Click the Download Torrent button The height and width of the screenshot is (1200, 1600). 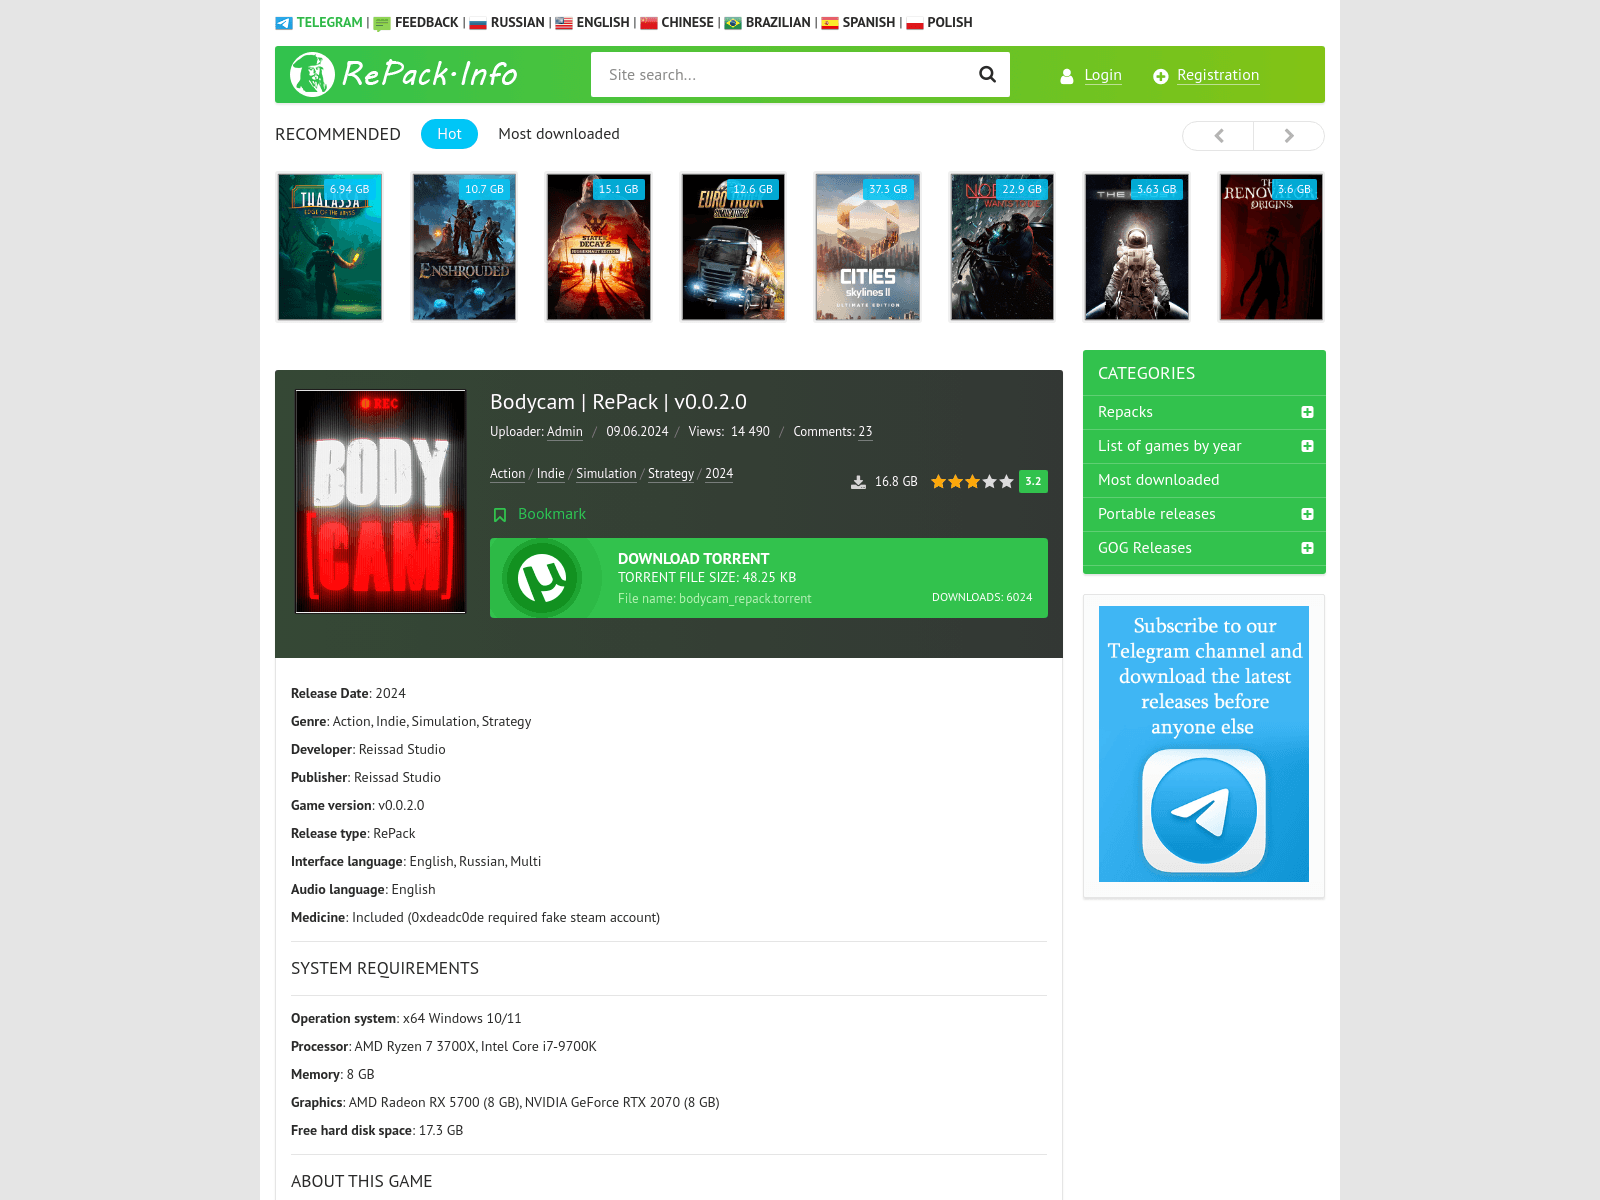point(769,578)
